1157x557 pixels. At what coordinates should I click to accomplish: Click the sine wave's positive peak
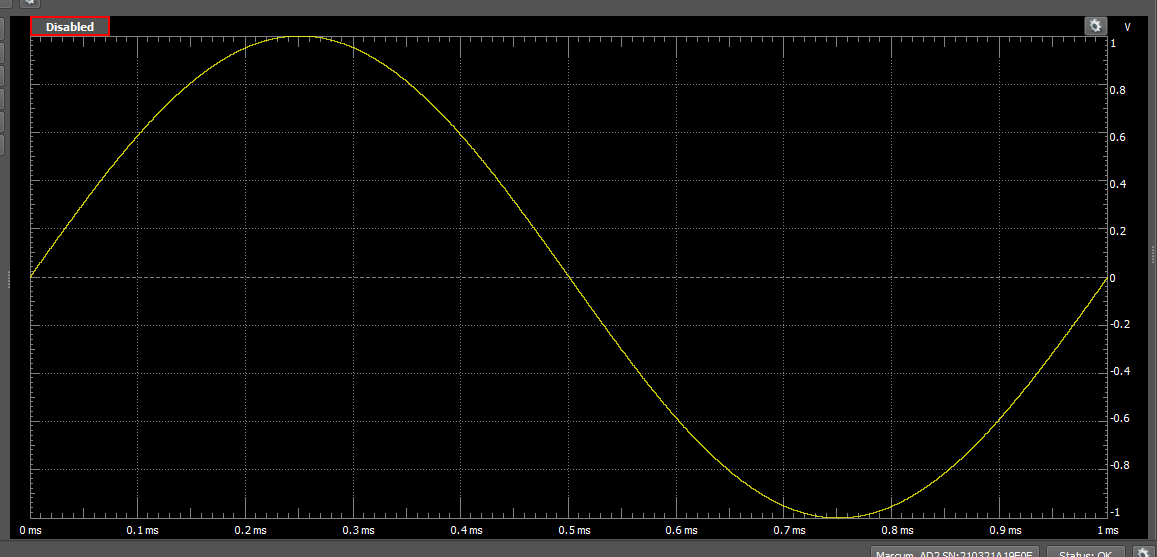299,37
